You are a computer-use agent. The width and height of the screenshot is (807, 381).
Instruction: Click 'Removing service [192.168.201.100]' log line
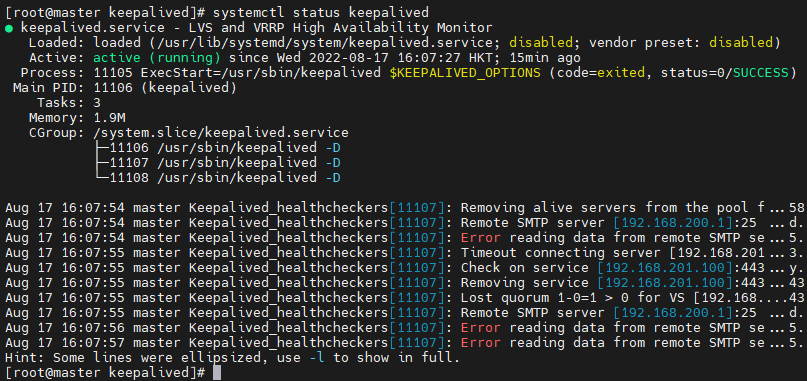tap(405, 283)
